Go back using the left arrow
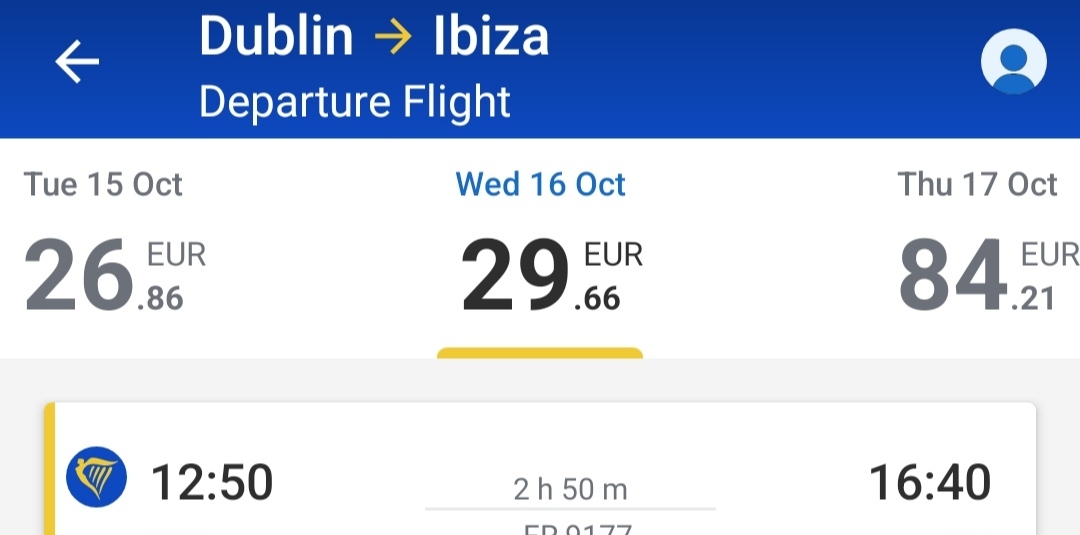This screenshot has height=535, width=1080. click(x=77, y=61)
